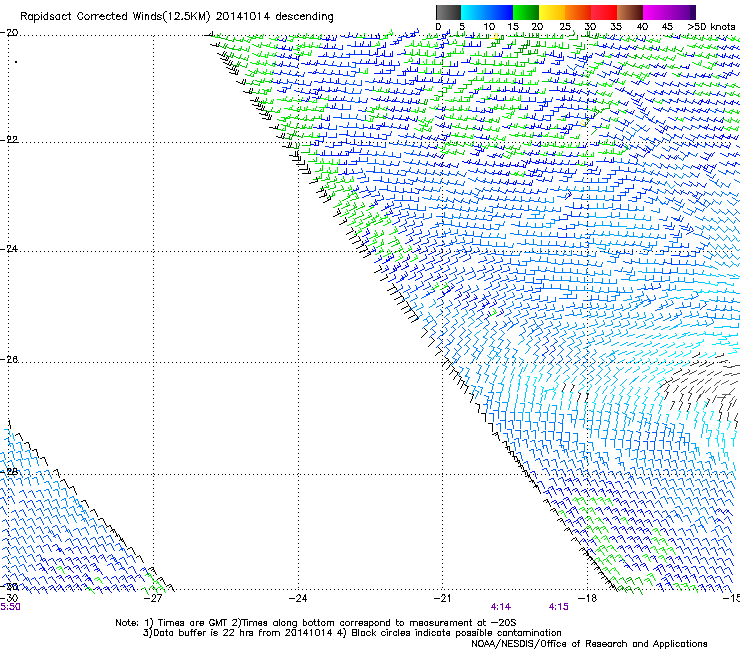Click the "0" legend scale label
The image size is (740, 650).
438,27
